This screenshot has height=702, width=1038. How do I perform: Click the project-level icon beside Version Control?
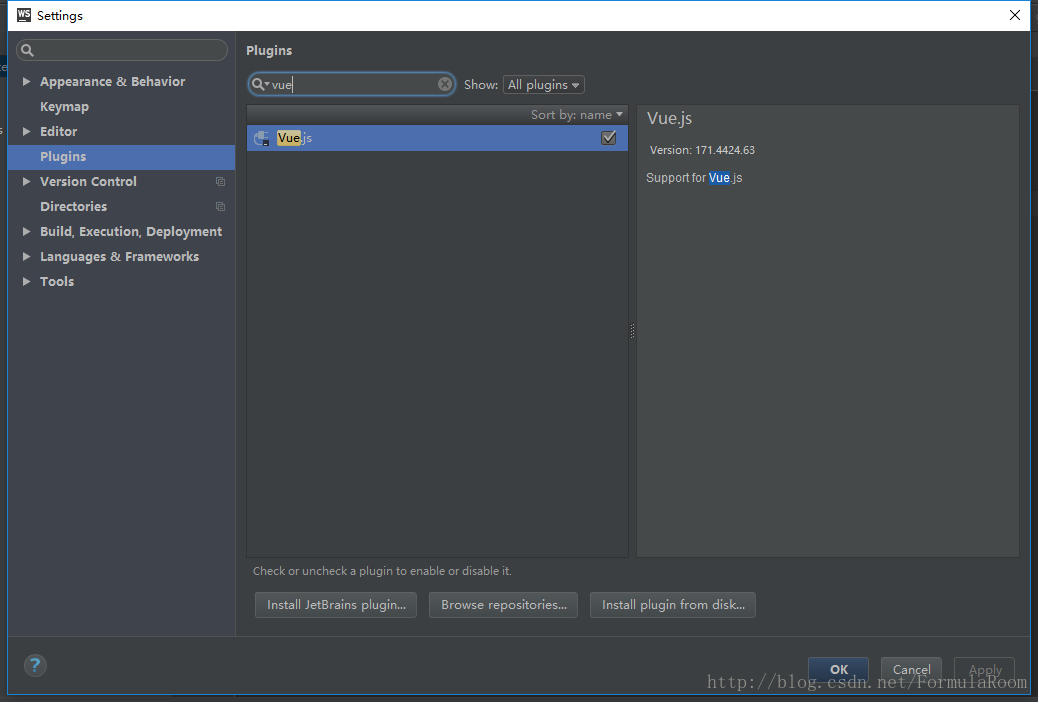coord(220,181)
